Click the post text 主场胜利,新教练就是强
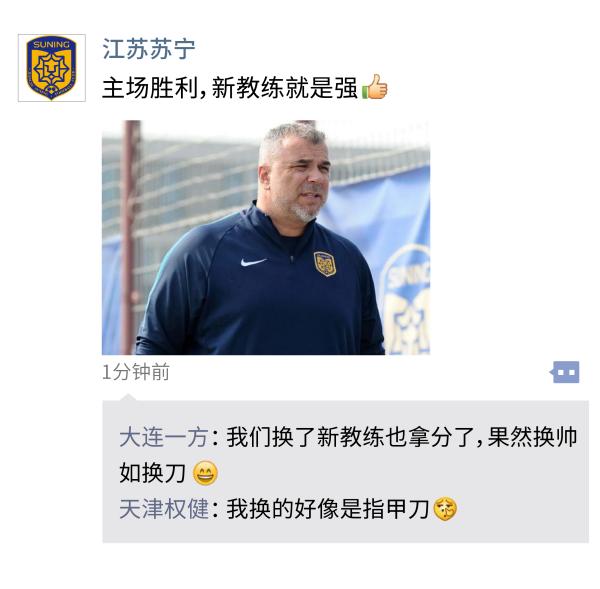The width and height of the screenshot is (600, 589). (230, 88)
